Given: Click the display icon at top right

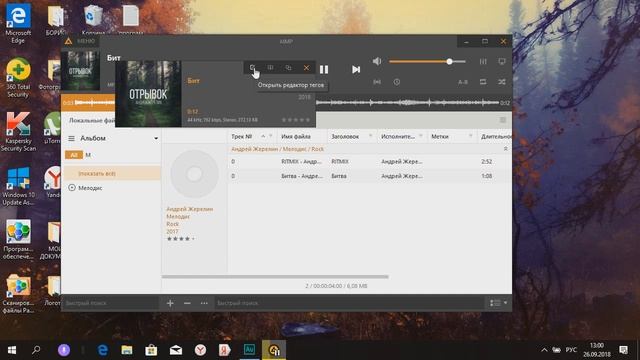Looking at the screenshot, I should (x=502, y=62).
